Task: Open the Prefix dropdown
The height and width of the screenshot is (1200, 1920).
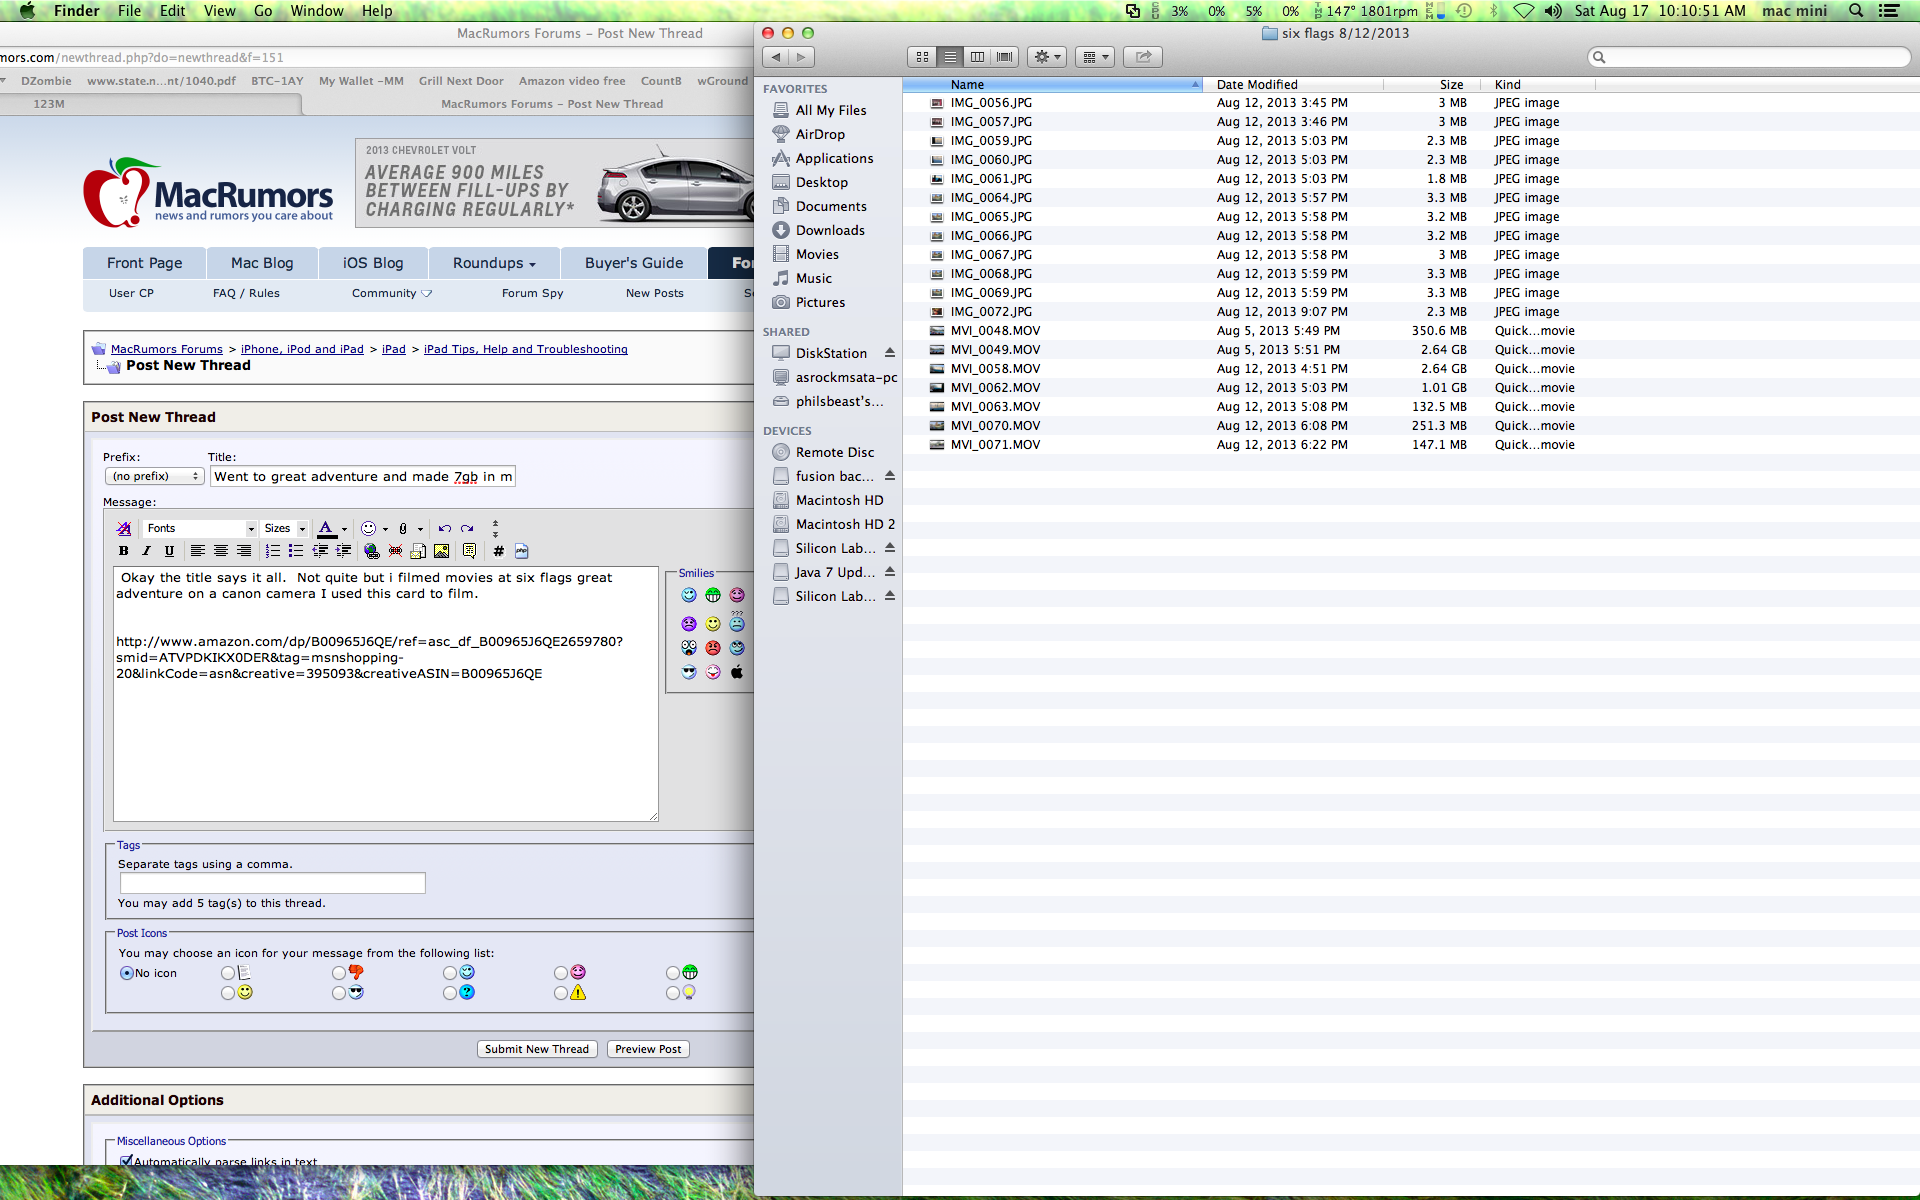Action: point(154,476)
